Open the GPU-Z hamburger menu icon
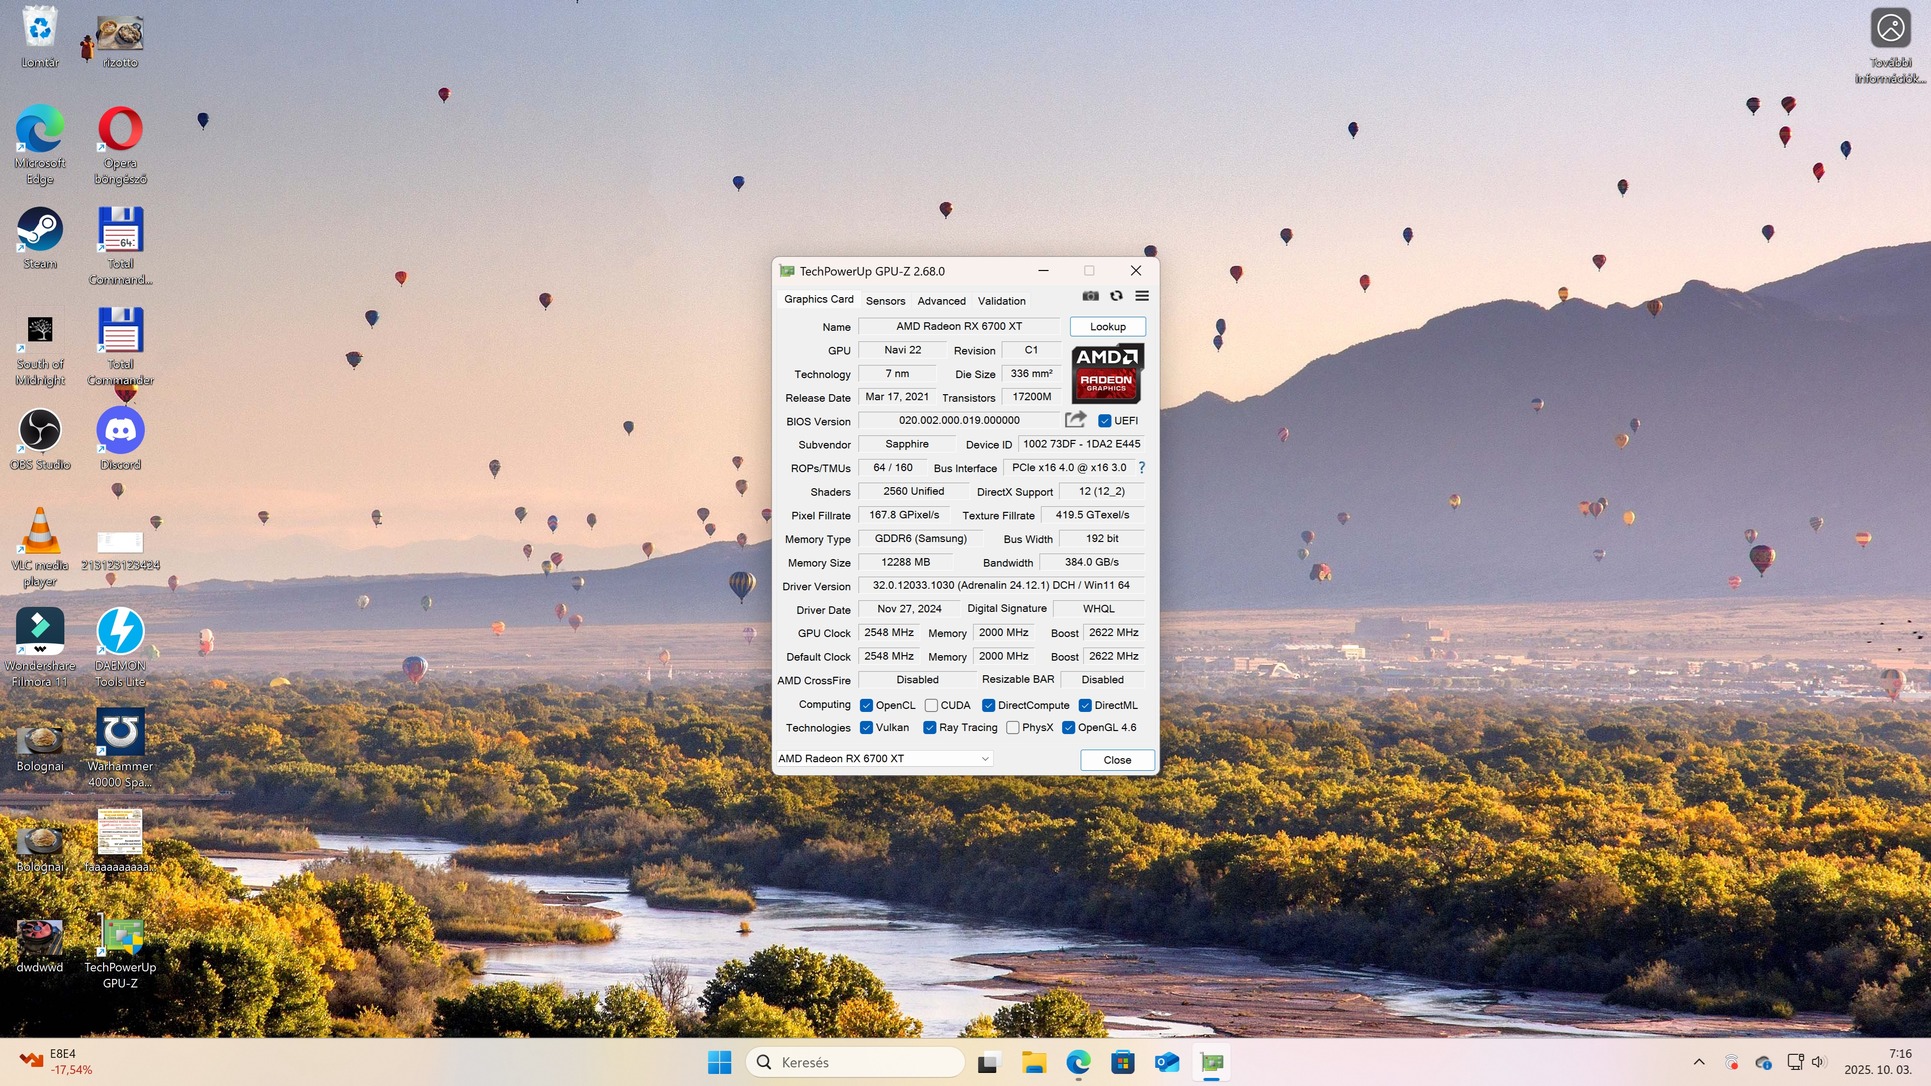The height and width of the screenshot is (1086, 1931). click(x=1142, y=296)
